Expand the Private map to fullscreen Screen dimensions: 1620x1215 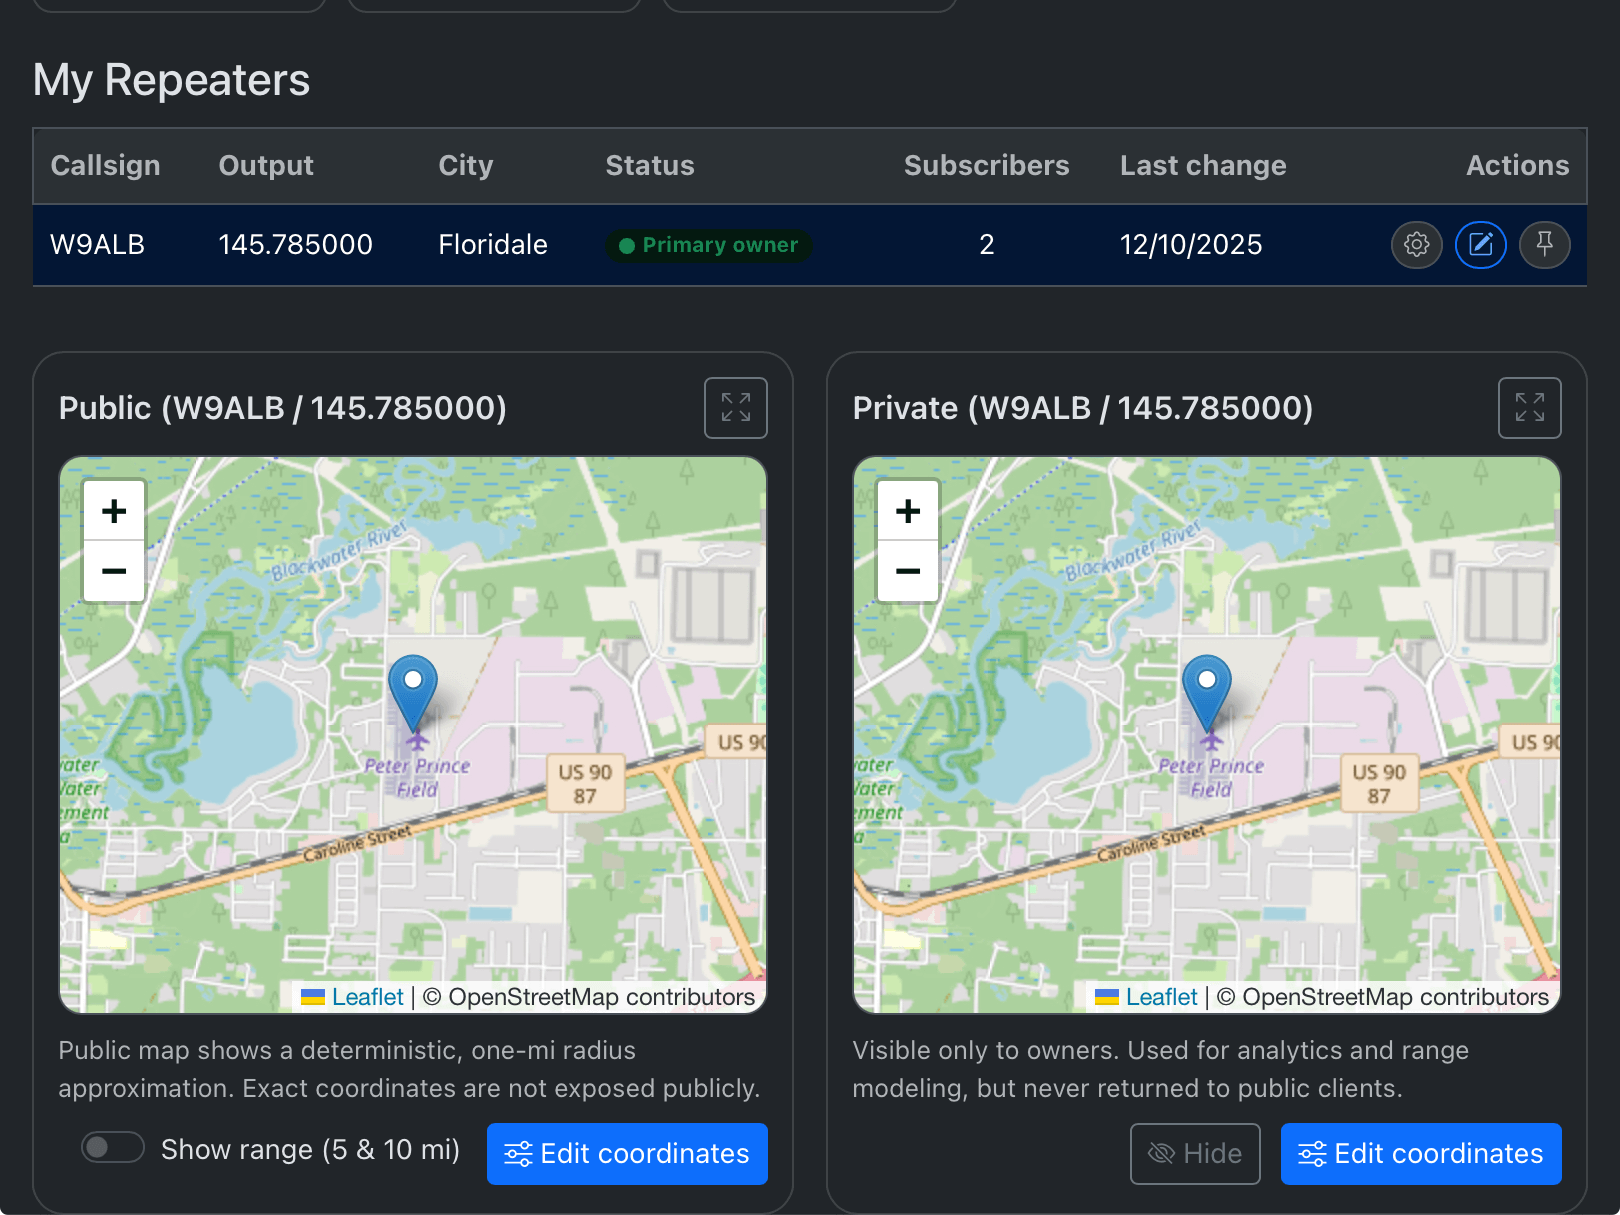1529,408
